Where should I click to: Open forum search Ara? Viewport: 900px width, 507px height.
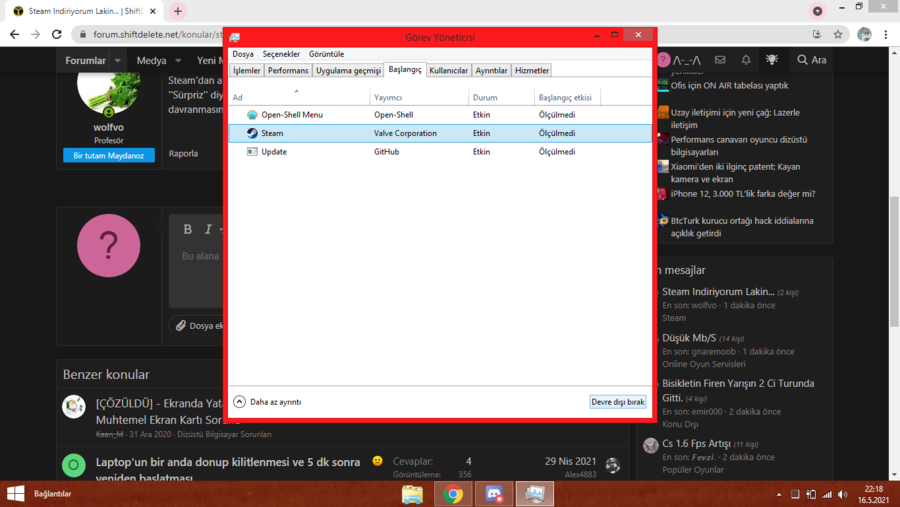pyautogui.click(x=812, y=60)
